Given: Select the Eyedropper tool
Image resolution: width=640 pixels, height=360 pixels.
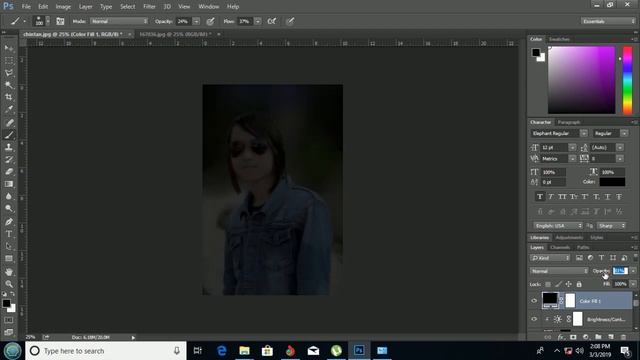Looking at the screenshot, I should coord(9,109).
